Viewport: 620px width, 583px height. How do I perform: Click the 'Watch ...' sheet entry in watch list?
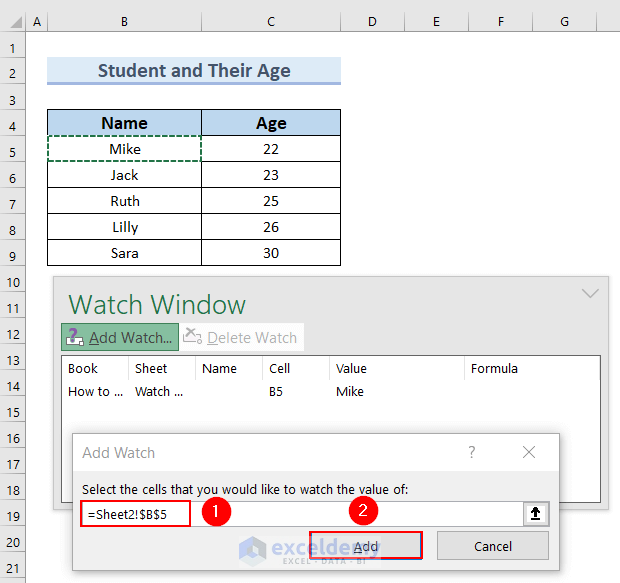pos(159,392)
